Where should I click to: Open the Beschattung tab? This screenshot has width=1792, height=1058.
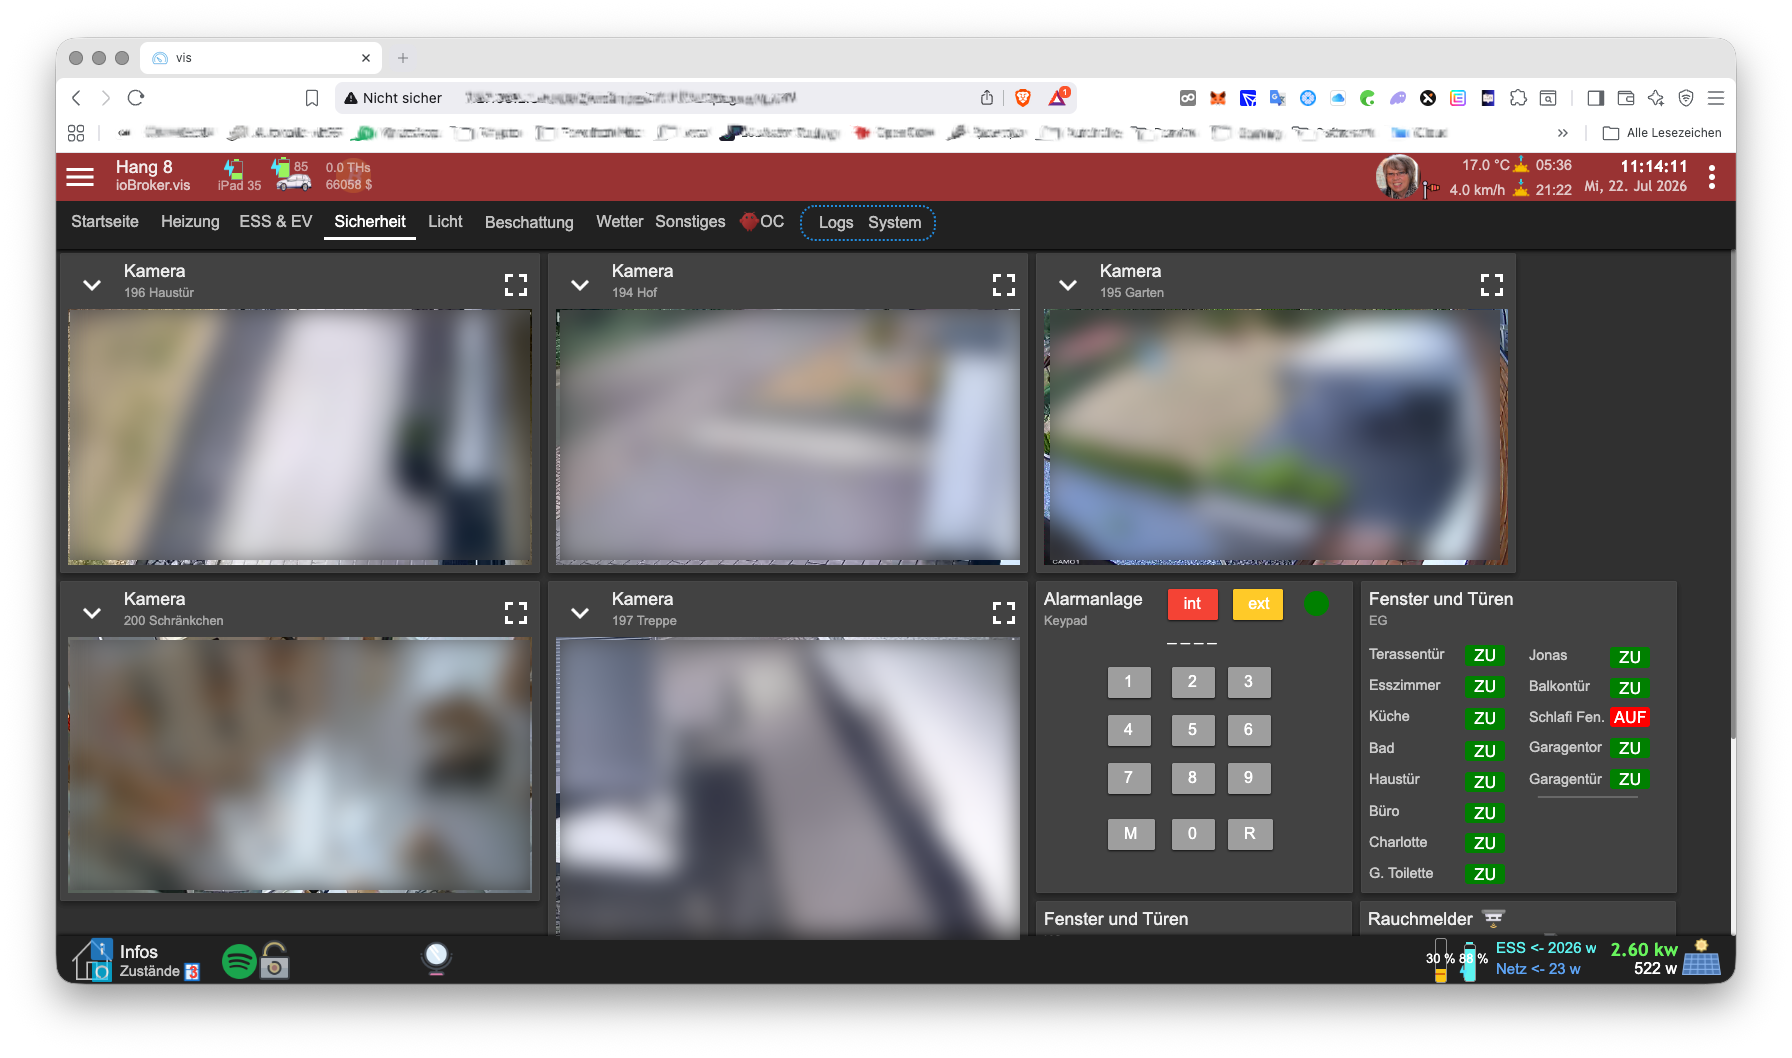[x=529, y=222]
